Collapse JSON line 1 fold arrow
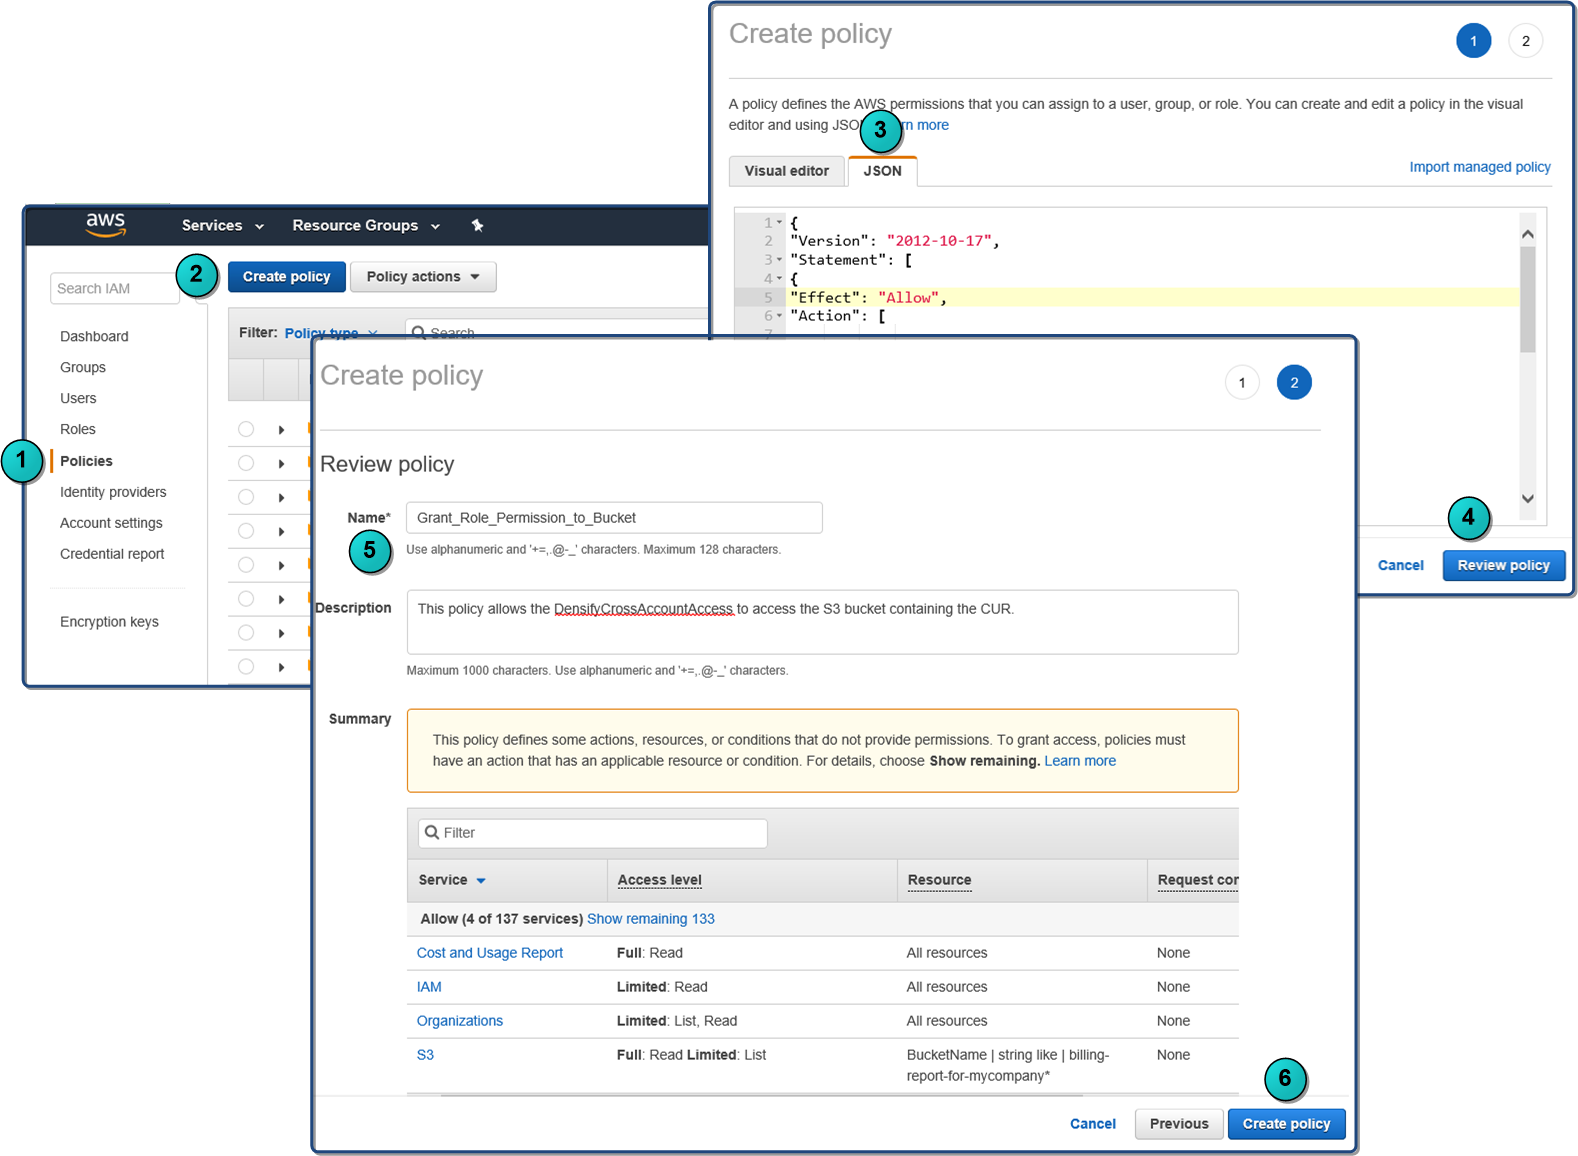 [779, 222]
